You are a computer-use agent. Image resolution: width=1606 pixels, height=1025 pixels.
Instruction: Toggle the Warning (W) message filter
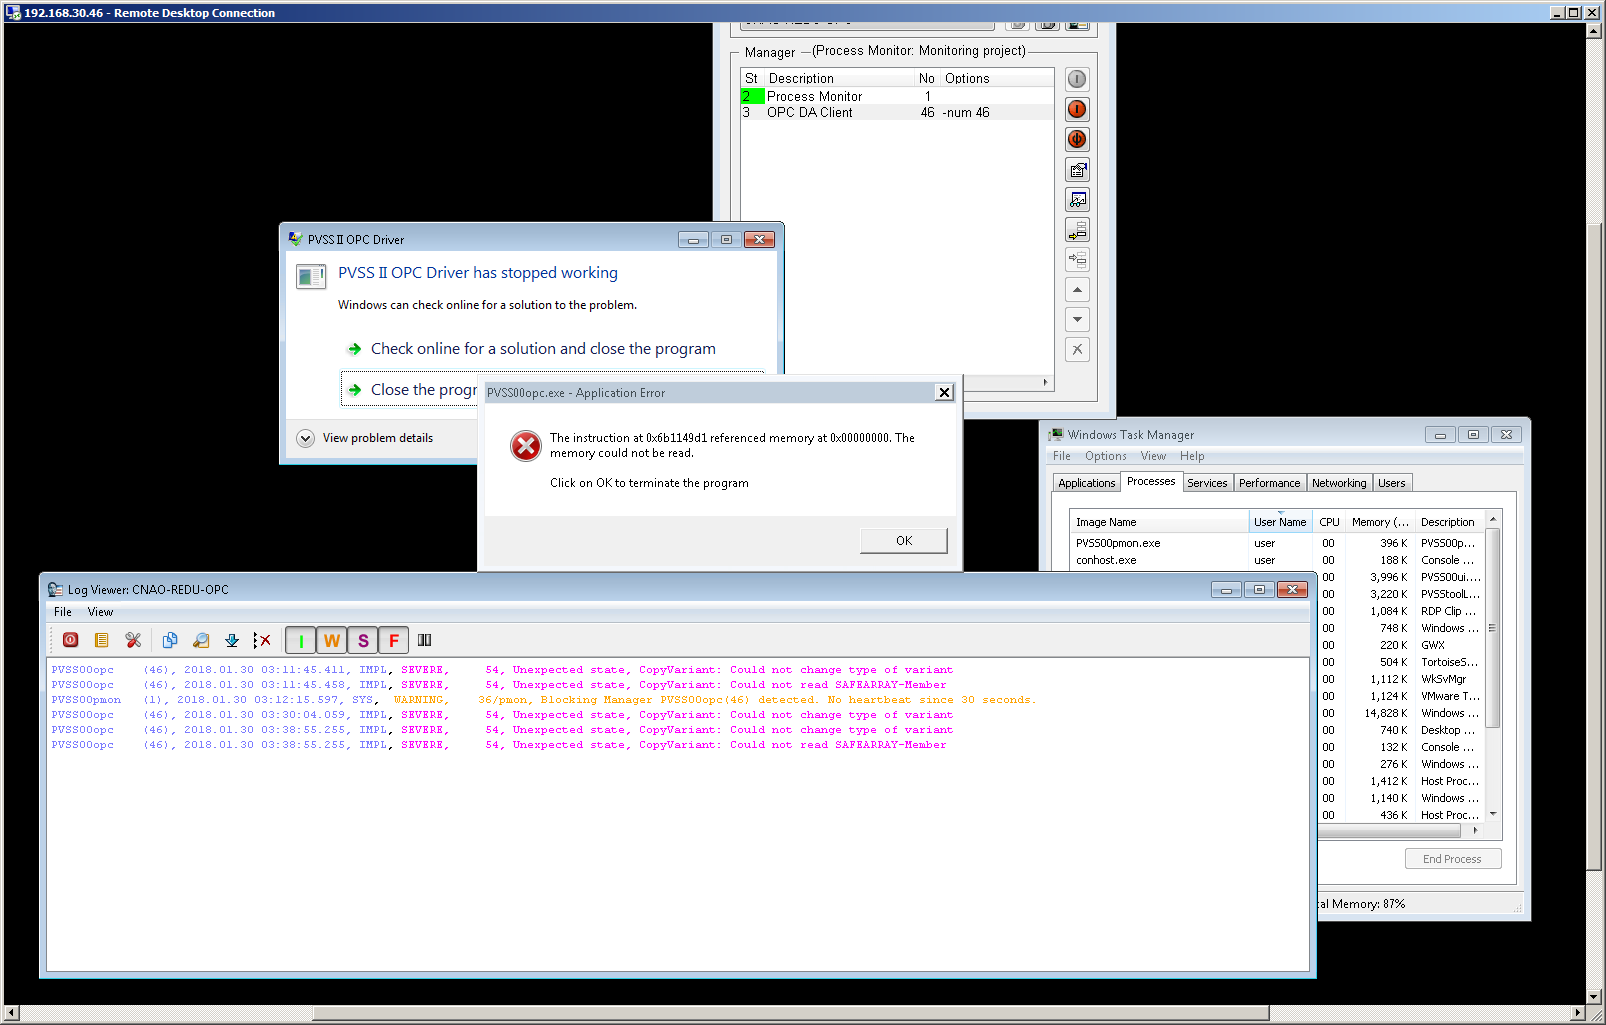332,640
